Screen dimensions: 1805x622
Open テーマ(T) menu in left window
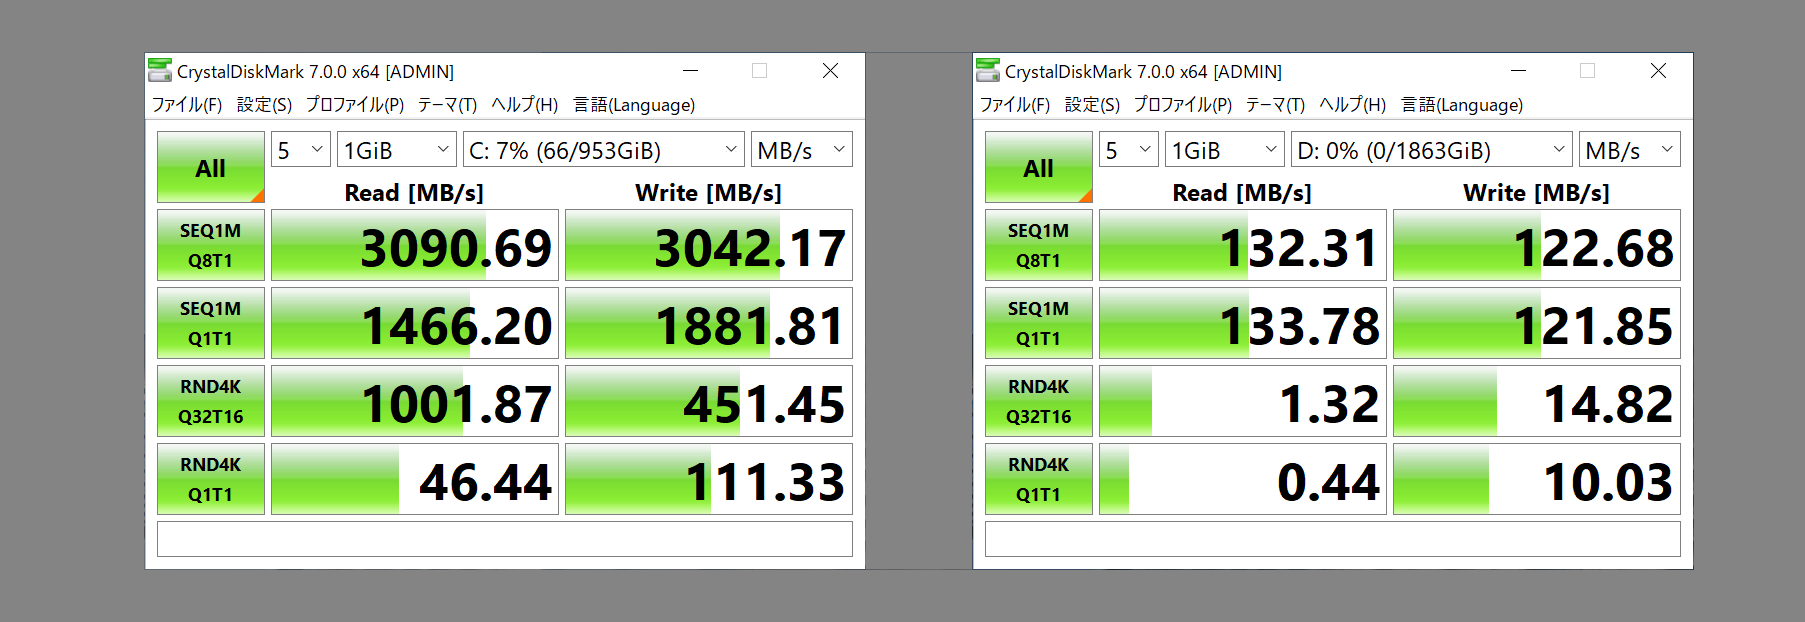pos(447,105)
